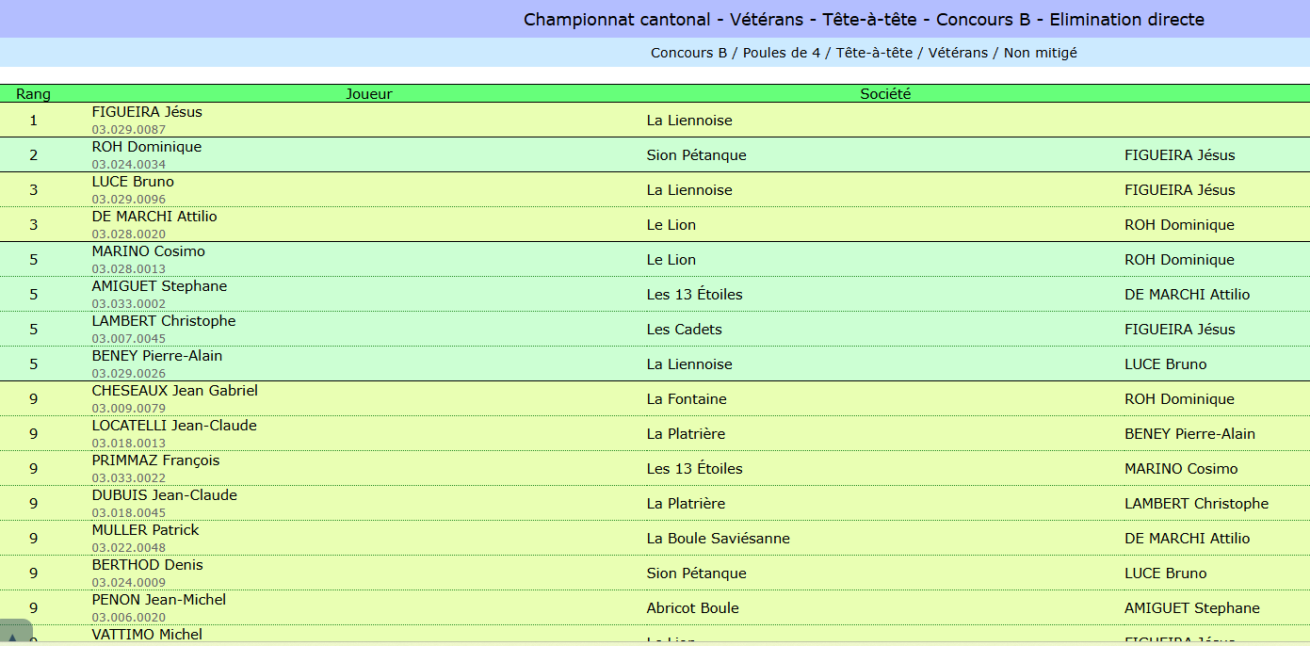Click the Championnat cantonal title header

864,20
